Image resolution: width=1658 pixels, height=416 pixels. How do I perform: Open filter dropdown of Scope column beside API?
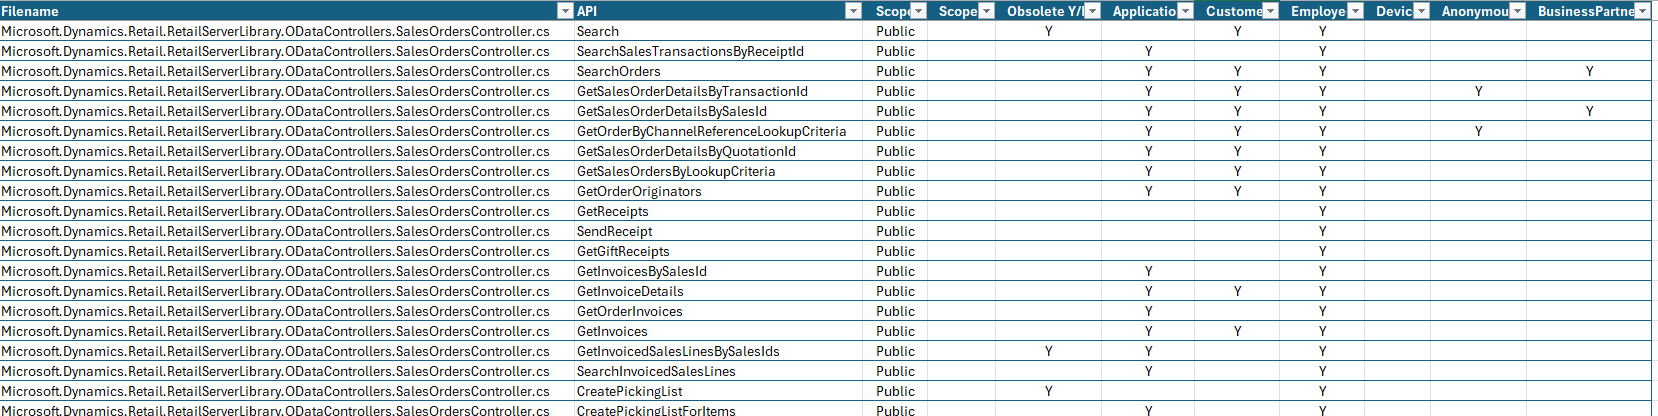pos(920,11)
